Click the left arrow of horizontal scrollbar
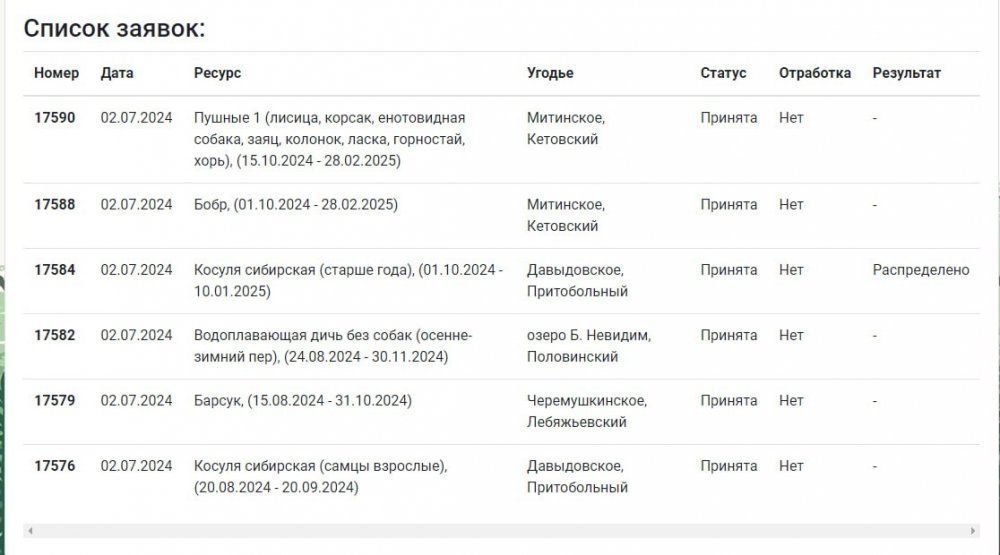Viewport: 1000px width, 555px height. (30, 530)
